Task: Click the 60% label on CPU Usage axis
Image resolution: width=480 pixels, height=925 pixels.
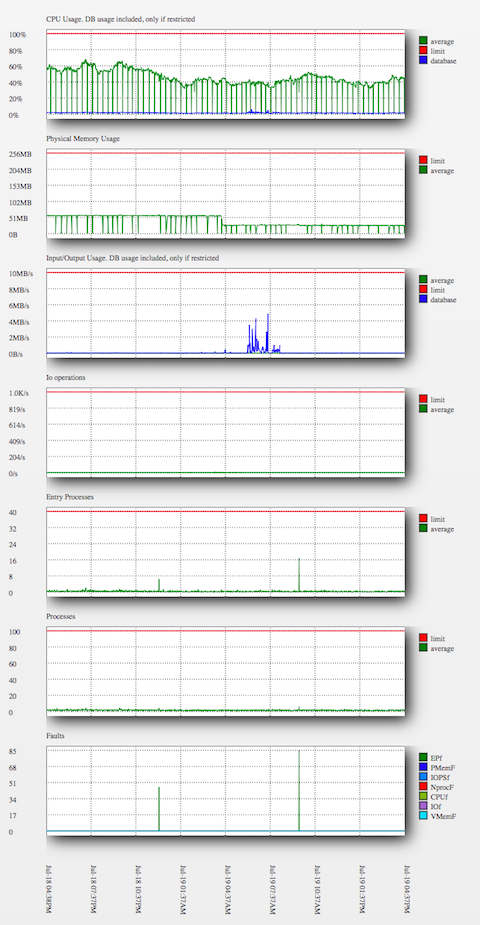Action: point(16,67)
